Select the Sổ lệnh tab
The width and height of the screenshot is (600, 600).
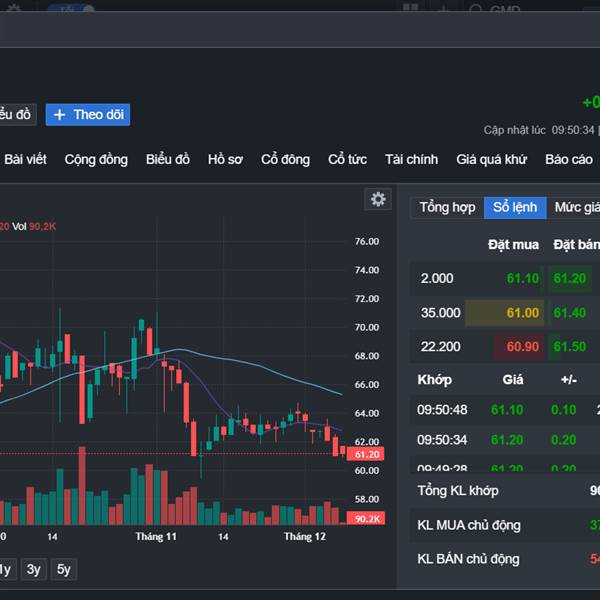click(x=515, y=207)
